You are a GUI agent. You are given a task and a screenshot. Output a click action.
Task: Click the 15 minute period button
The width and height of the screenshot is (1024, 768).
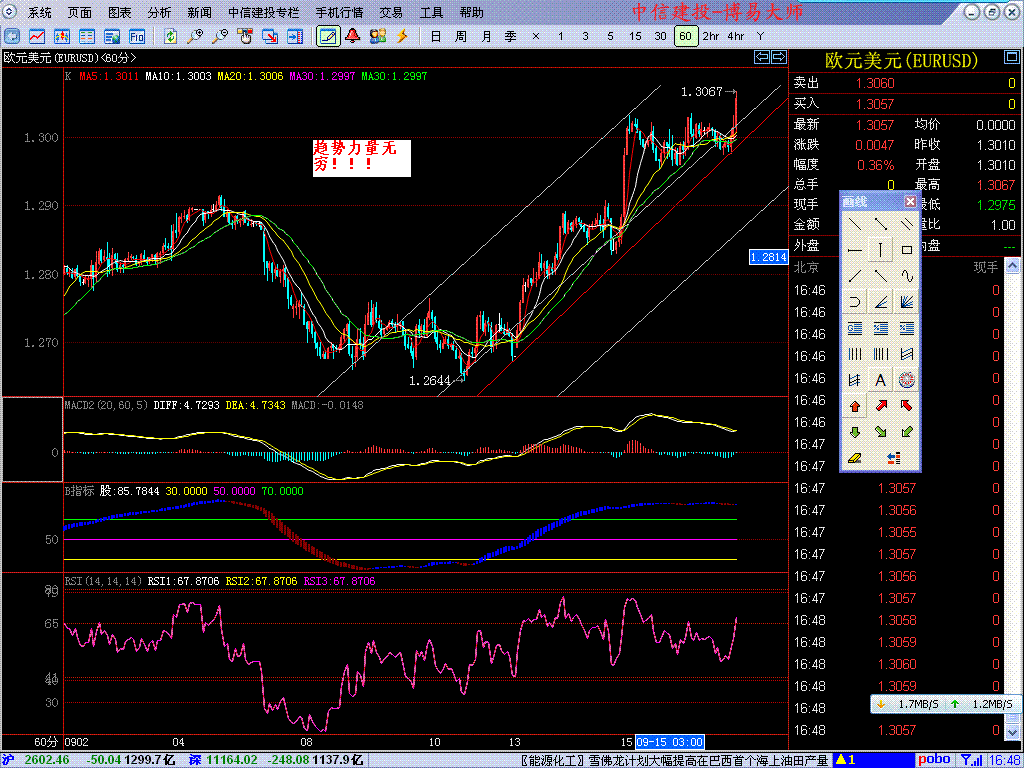(x=635, y=36)
